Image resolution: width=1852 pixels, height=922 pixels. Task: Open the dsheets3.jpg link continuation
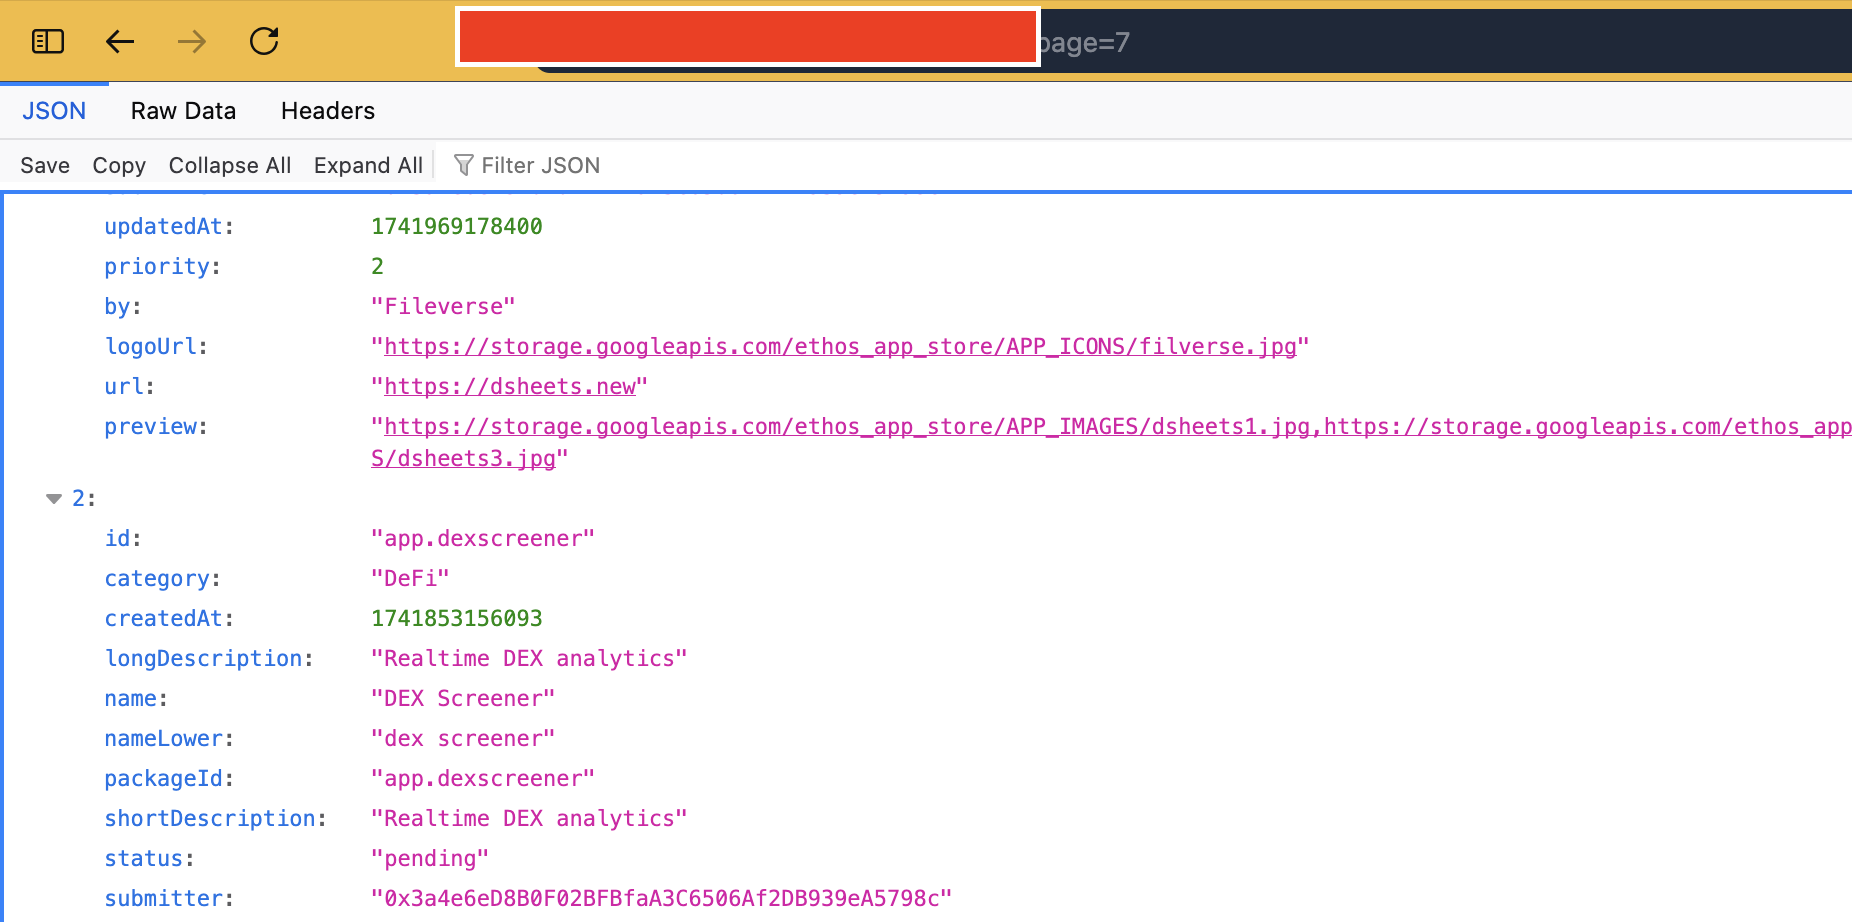[463, 458]
